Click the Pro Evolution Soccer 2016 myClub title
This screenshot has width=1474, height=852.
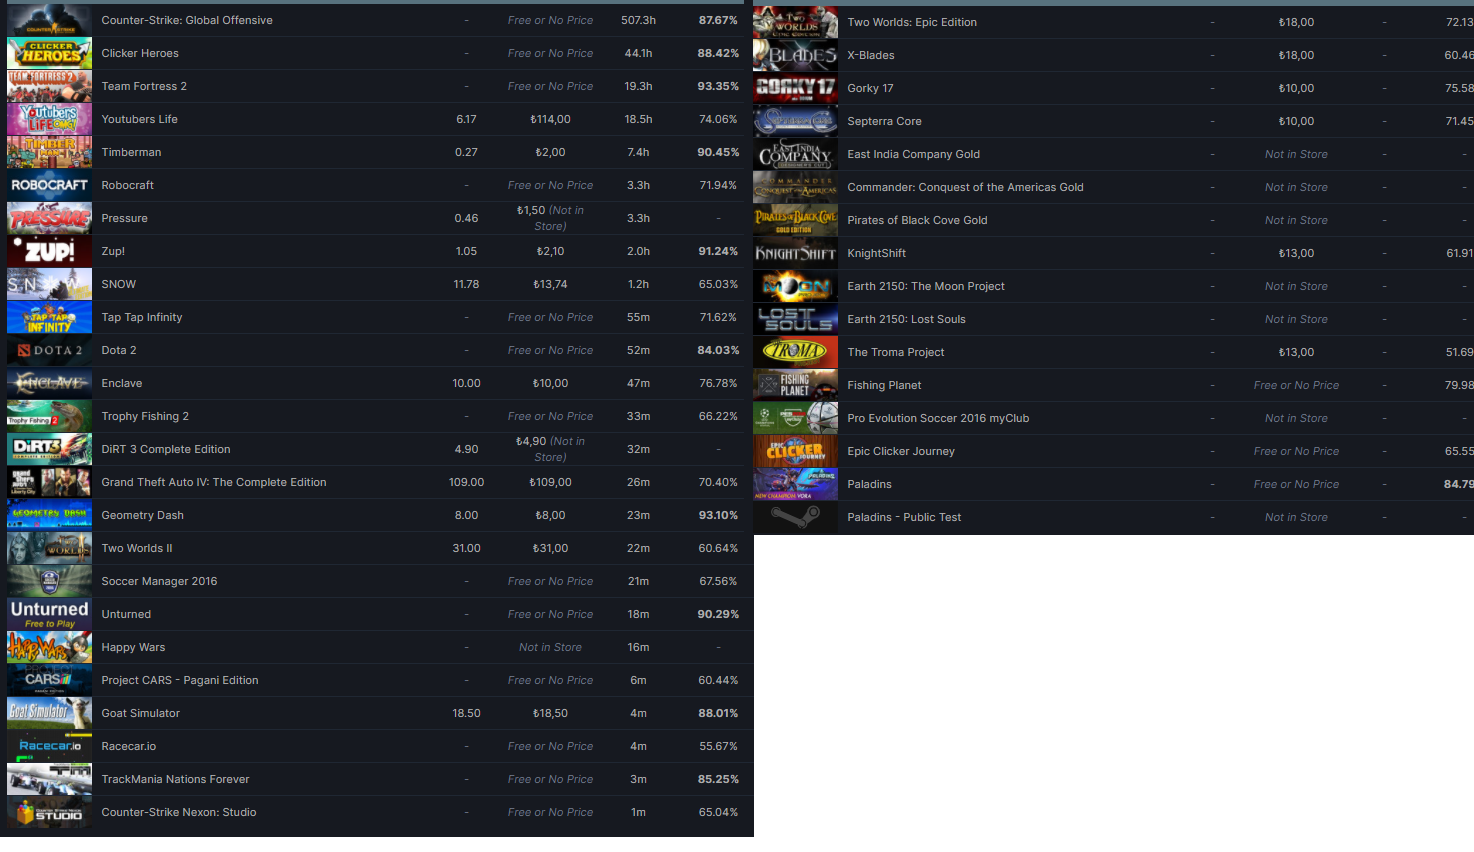point(938,418)
